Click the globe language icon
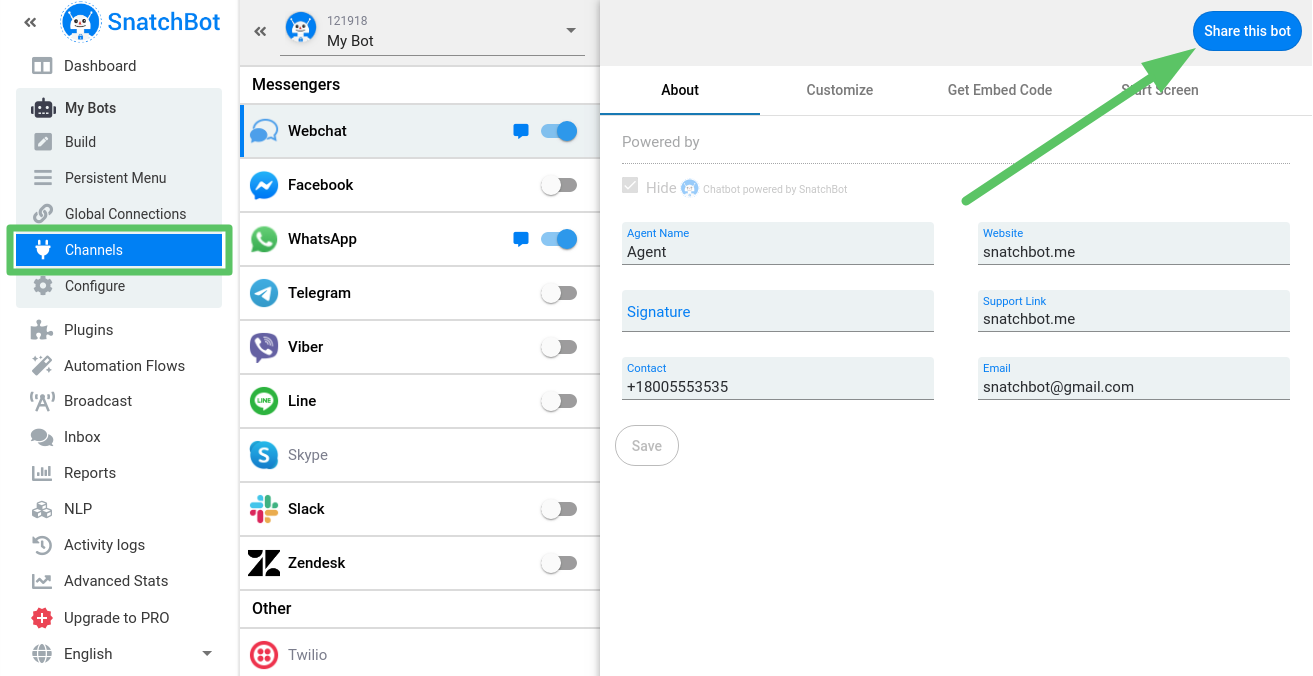 click(x=42, y=654)
